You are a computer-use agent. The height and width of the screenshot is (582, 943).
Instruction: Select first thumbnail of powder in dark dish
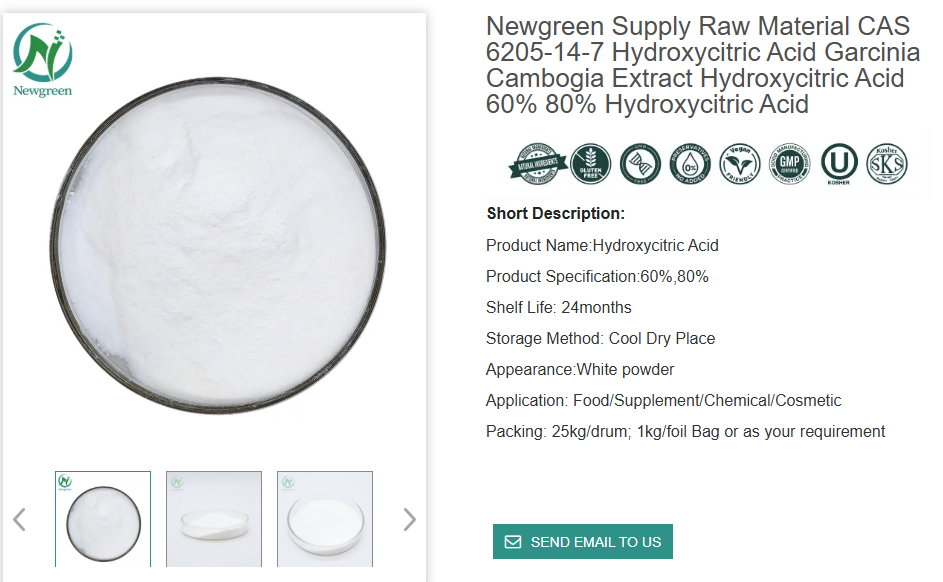point(103,519)
